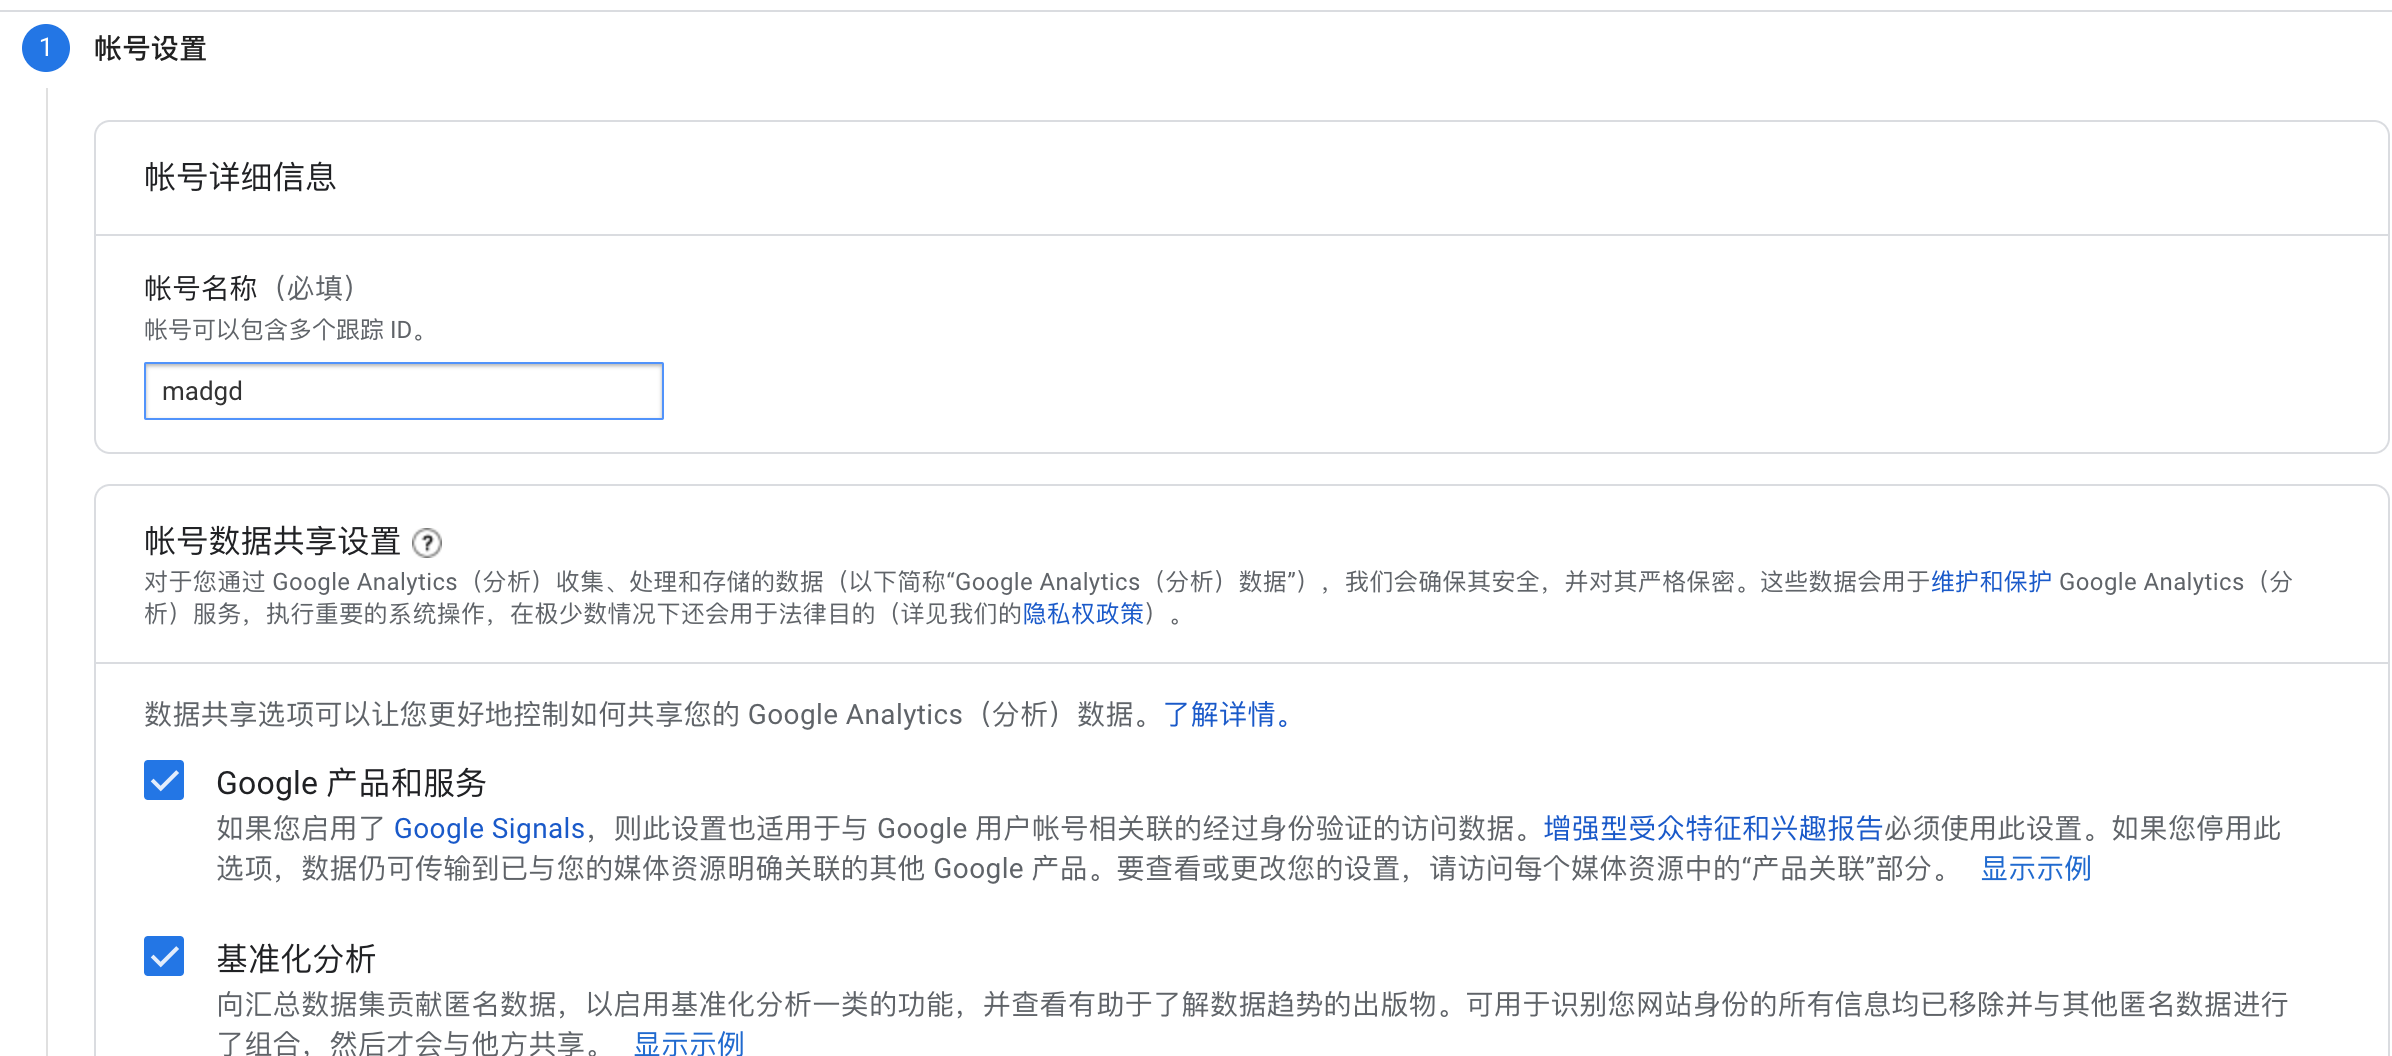2392x1056 pixels.
Task: Open the 隐私权政策 link
Action: point(1083,614)
